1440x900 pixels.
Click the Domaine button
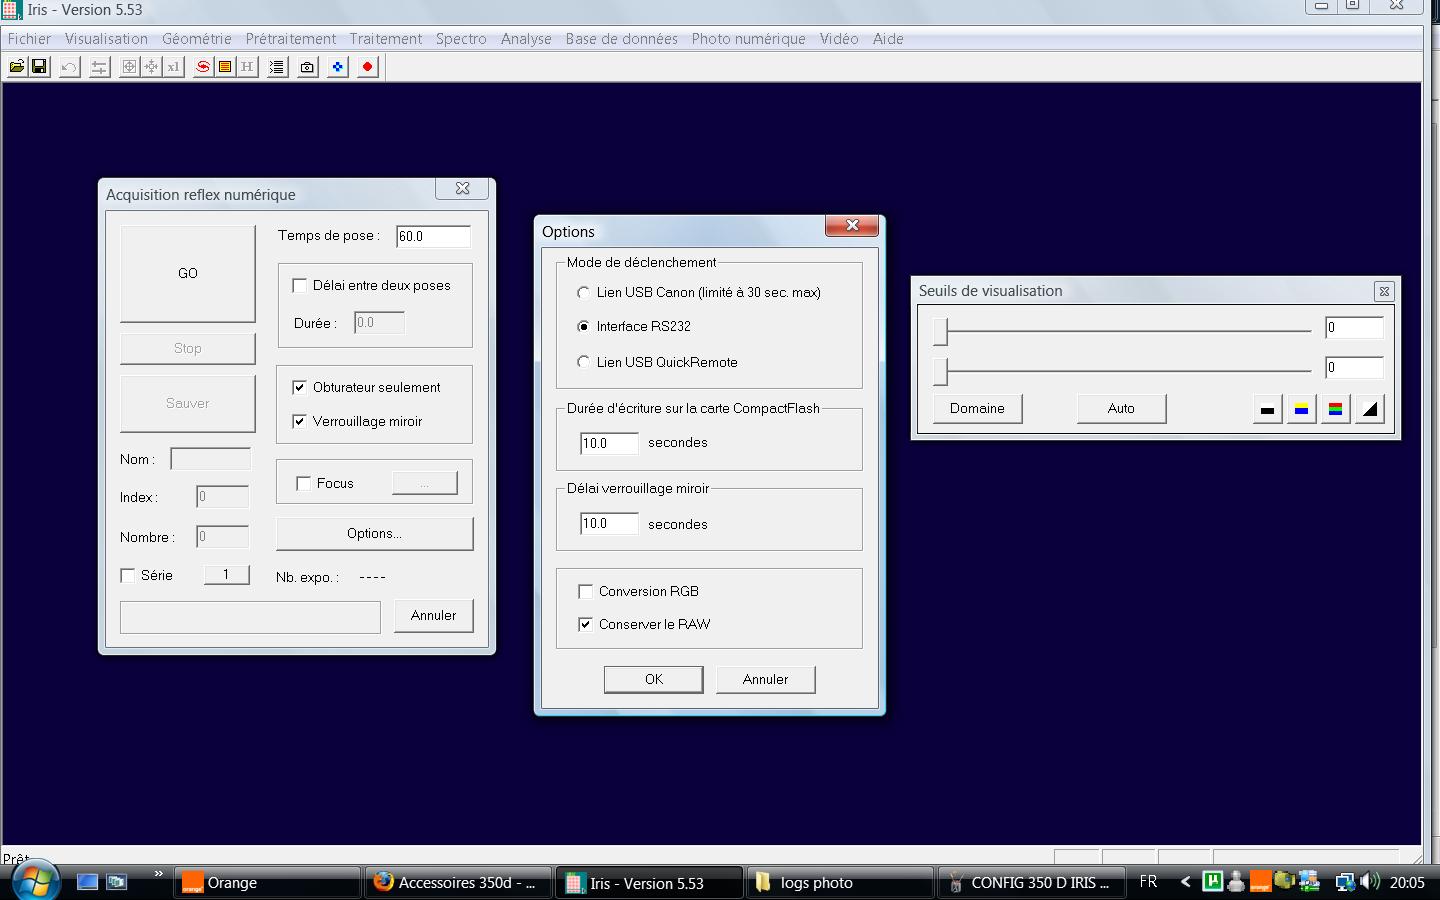[977, 408]
